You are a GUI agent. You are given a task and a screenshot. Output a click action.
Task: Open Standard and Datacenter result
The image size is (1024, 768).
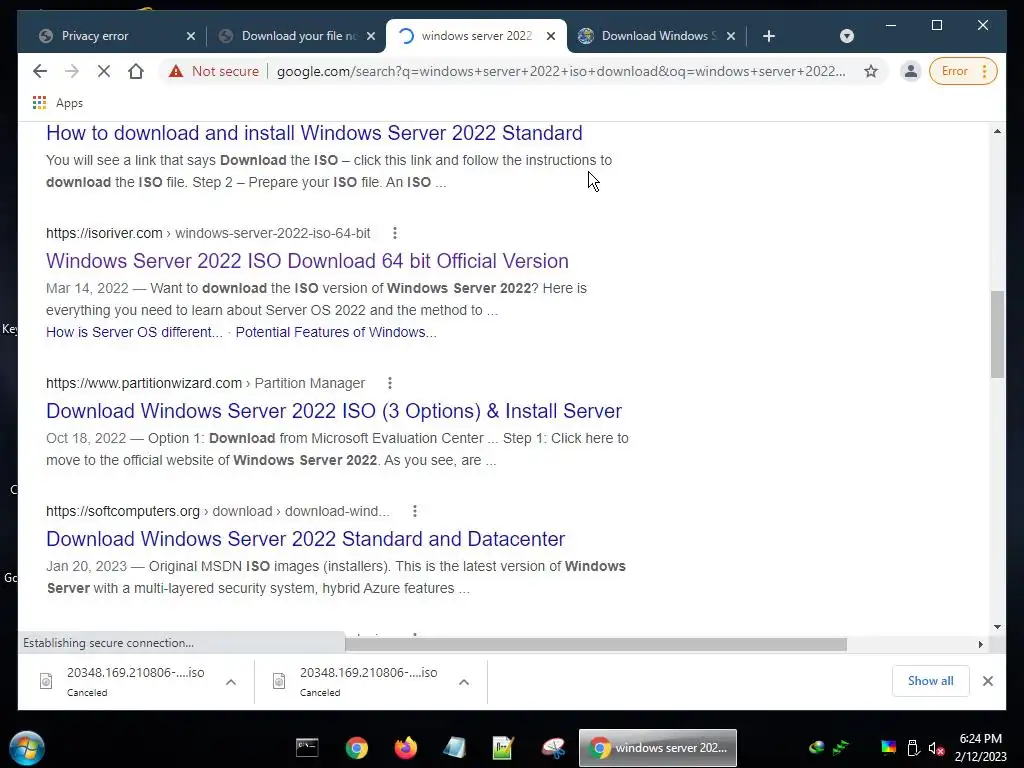(x=305, y=539)
